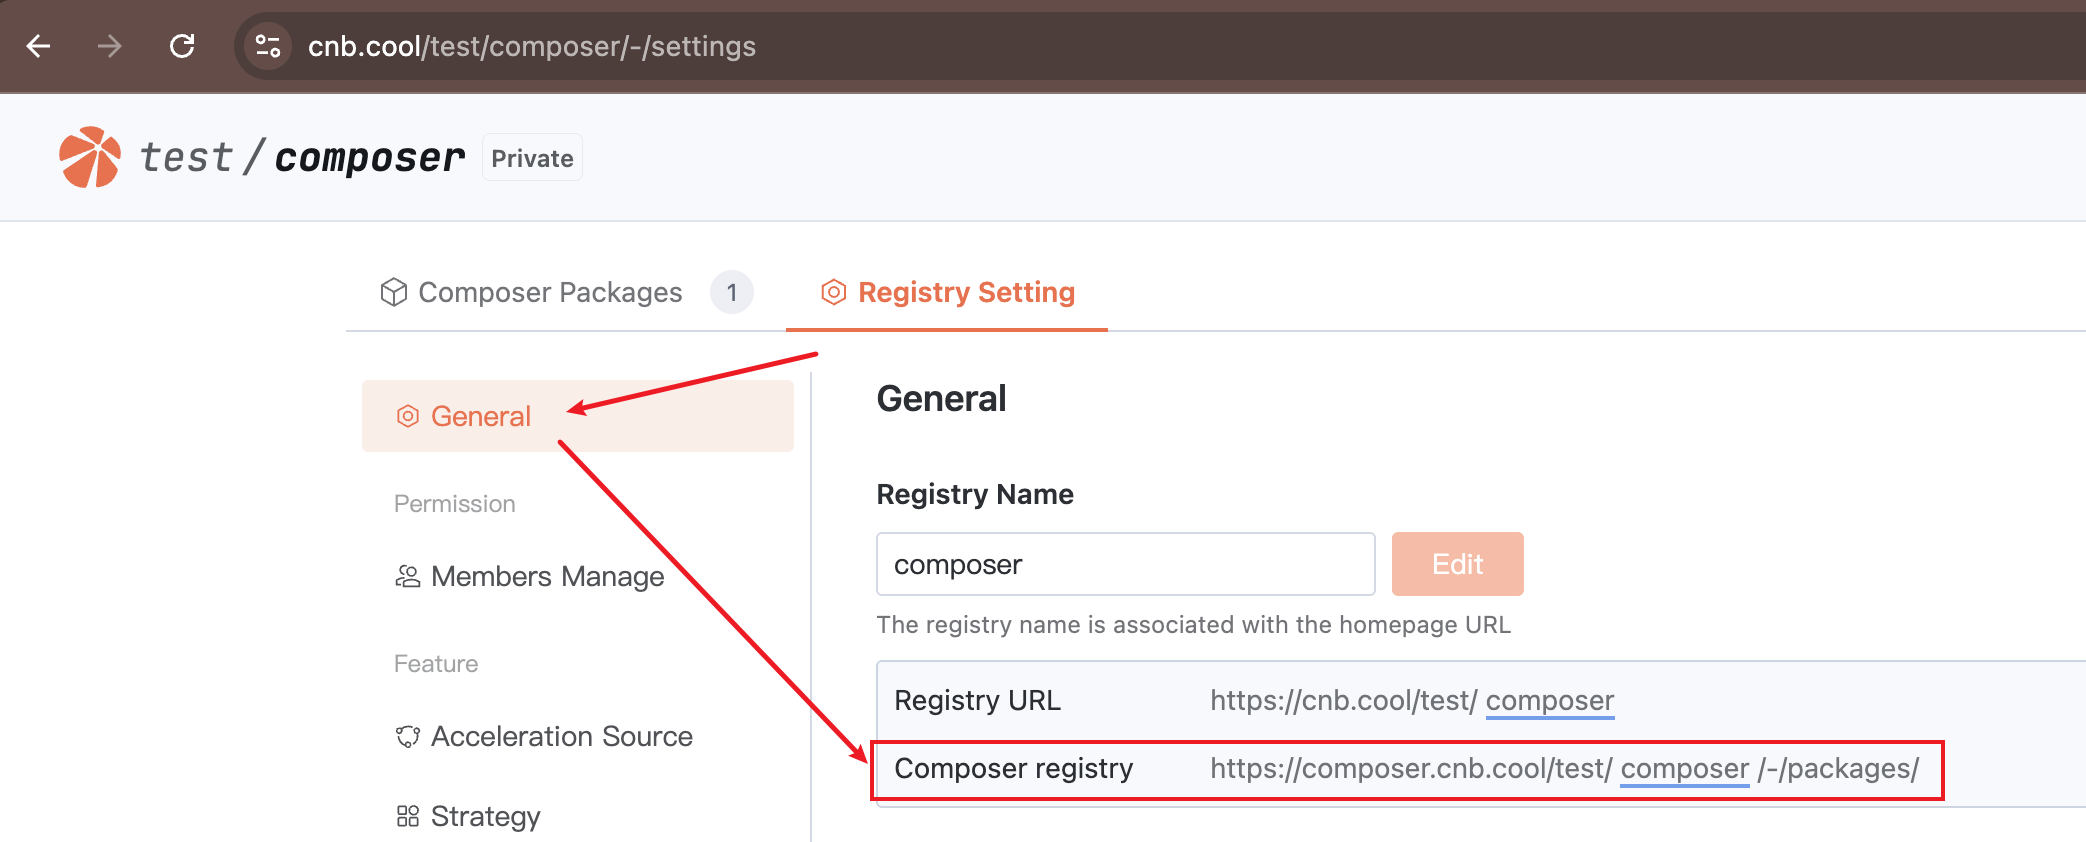
Task: Open General in the settings sidebar
Action: click(480, 416)
